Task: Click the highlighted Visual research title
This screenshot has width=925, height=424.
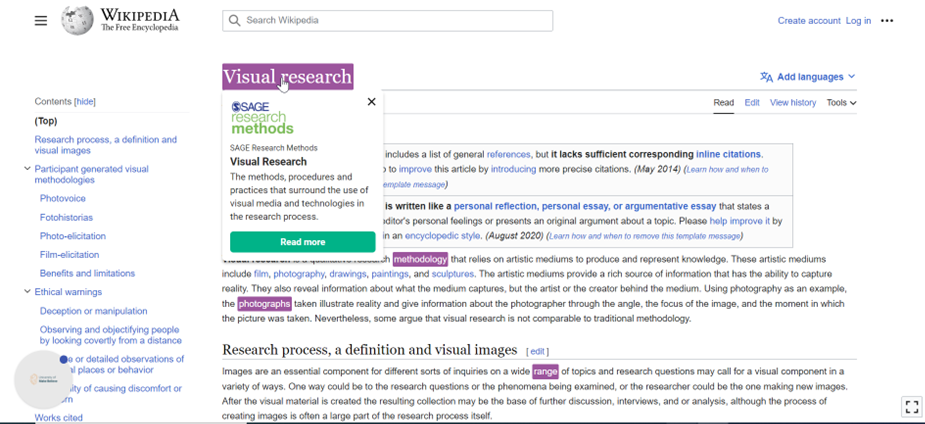Action: [287, 77]
